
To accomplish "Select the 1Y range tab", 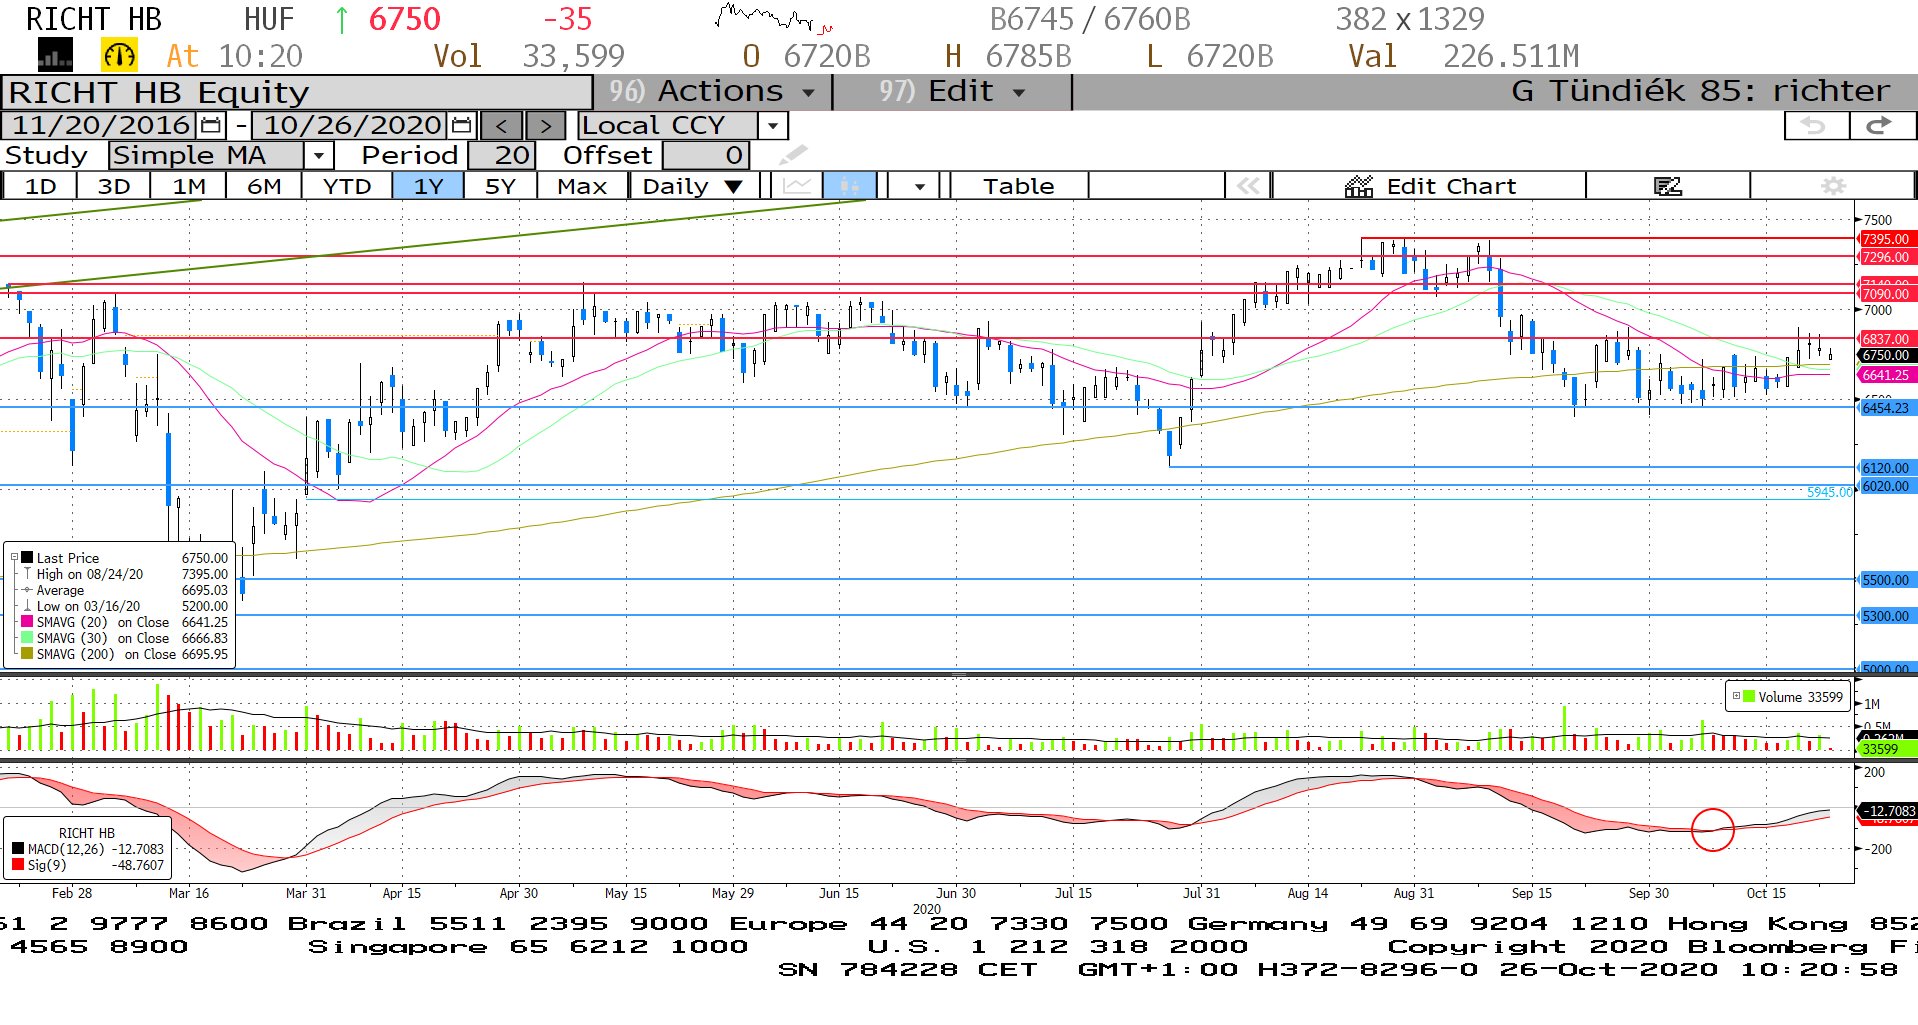I will coord(427,186).
